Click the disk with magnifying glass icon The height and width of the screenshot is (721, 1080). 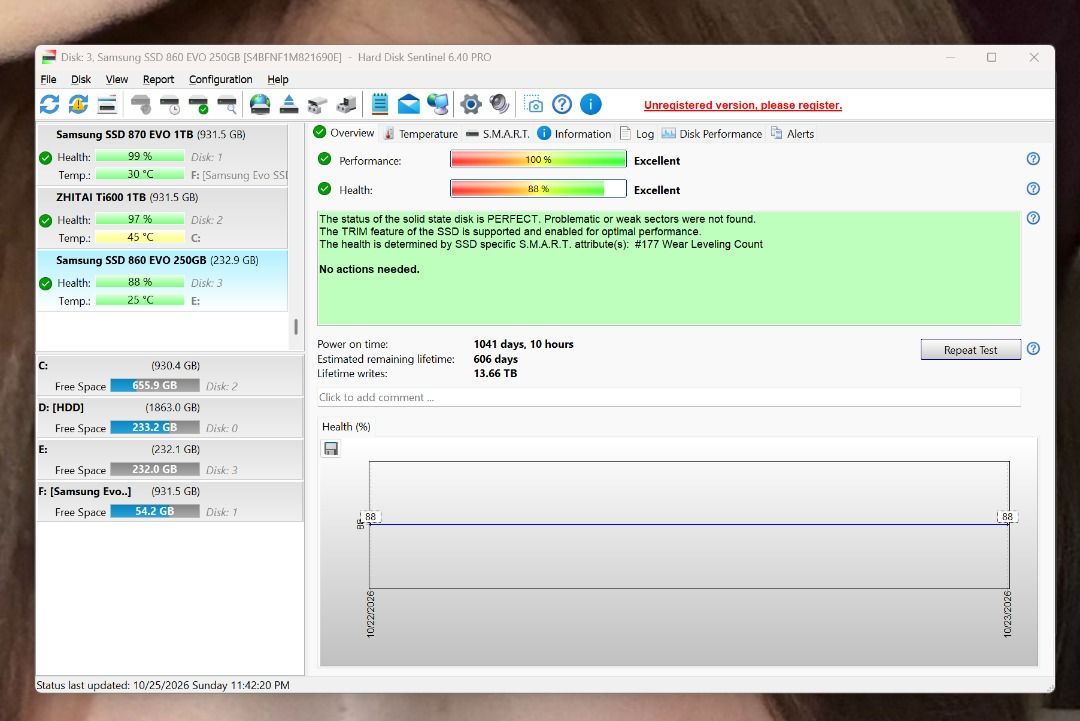[227, 105]
